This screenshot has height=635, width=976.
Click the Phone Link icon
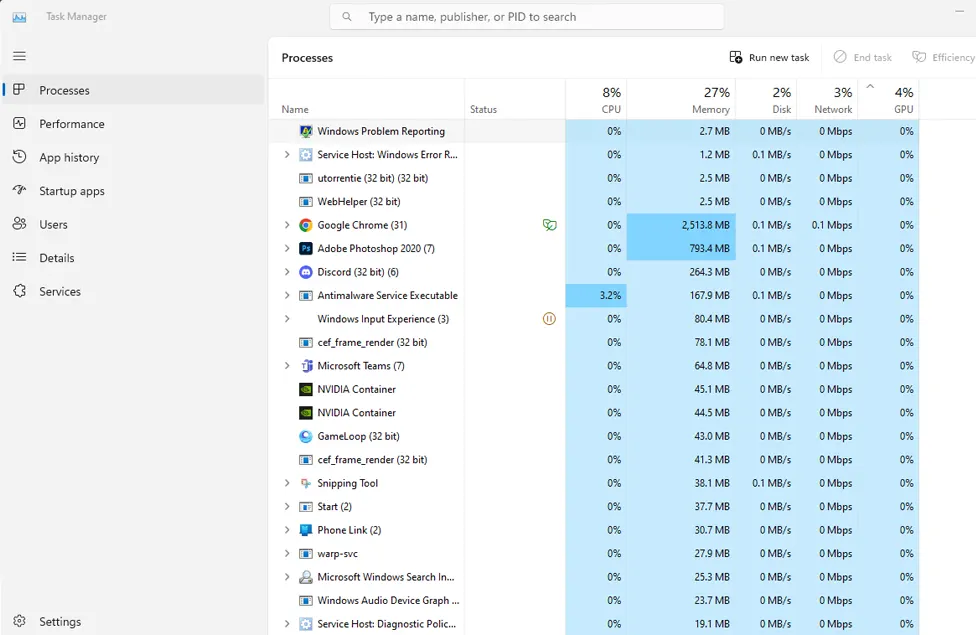(306, 530)
